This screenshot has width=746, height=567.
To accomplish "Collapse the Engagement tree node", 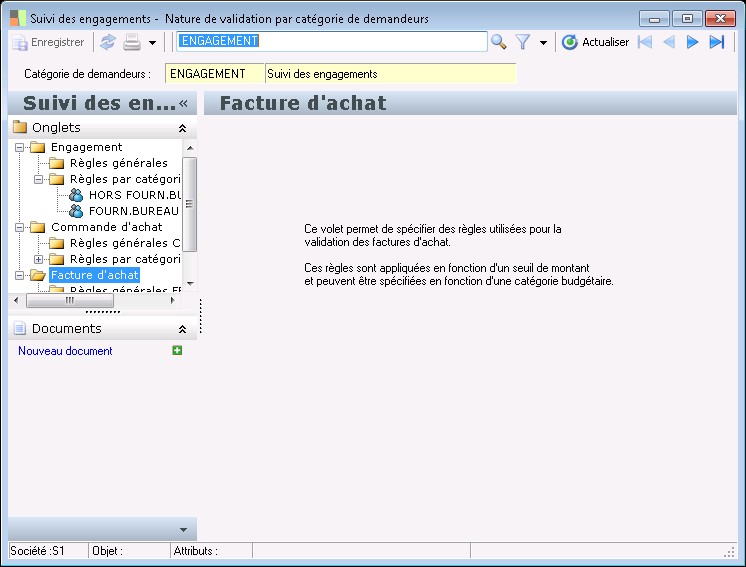I will pyautogui.click(x=19, y=147).
